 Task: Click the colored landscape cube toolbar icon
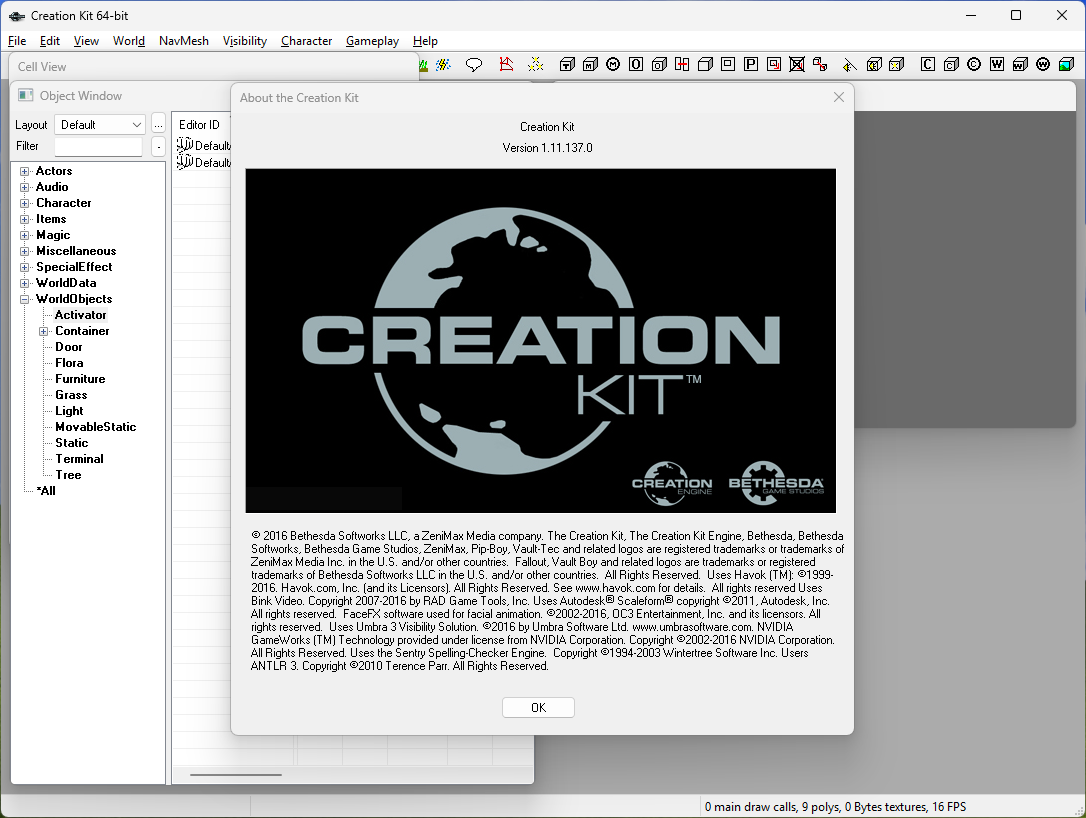1067,64
